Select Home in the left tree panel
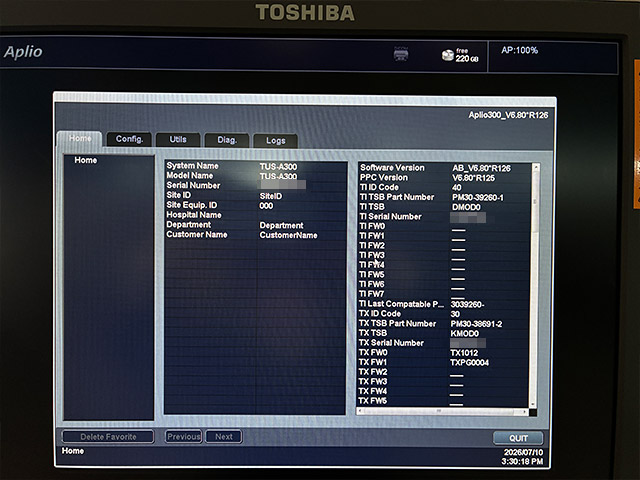 point(86,160)
